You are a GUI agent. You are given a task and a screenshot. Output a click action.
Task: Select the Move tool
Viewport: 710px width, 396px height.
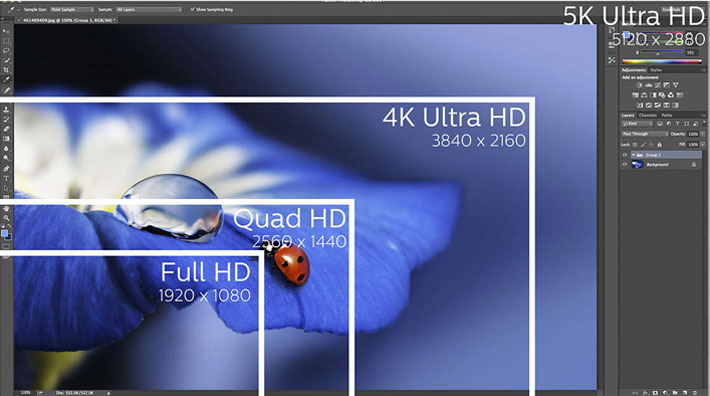click(x=6, y=31)
